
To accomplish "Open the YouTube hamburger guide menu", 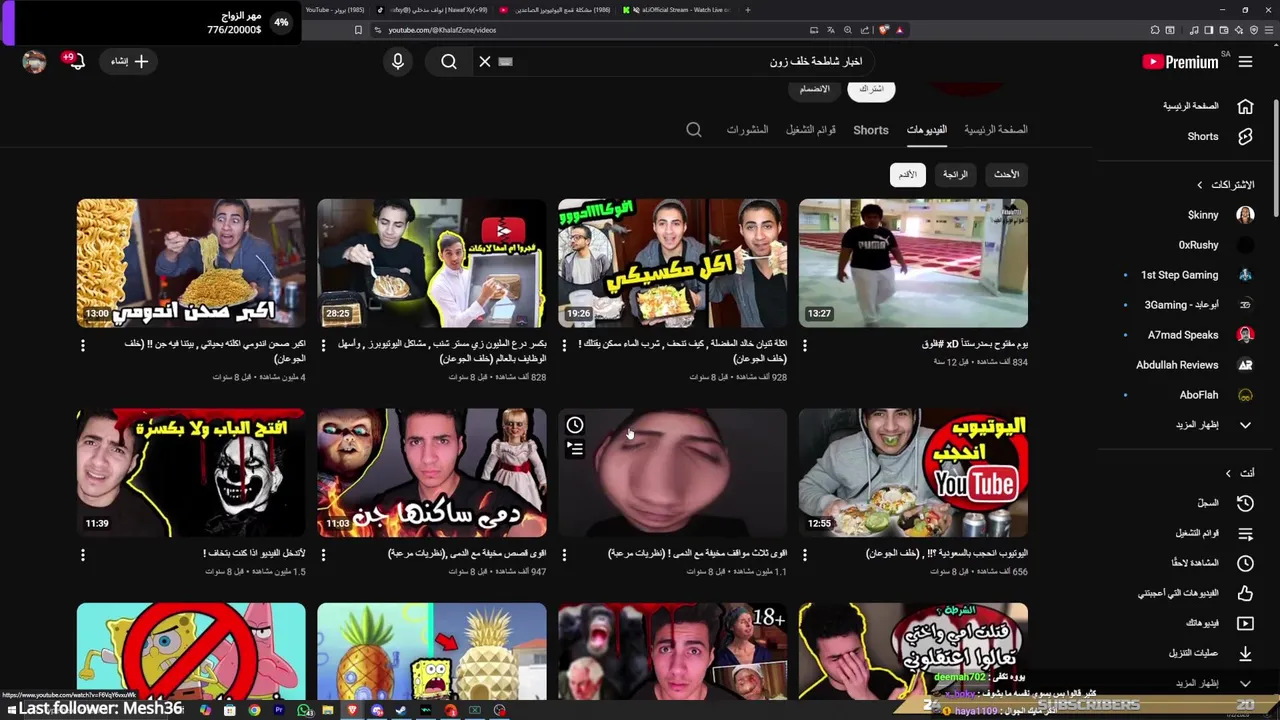I will [x=1245, y=62].
